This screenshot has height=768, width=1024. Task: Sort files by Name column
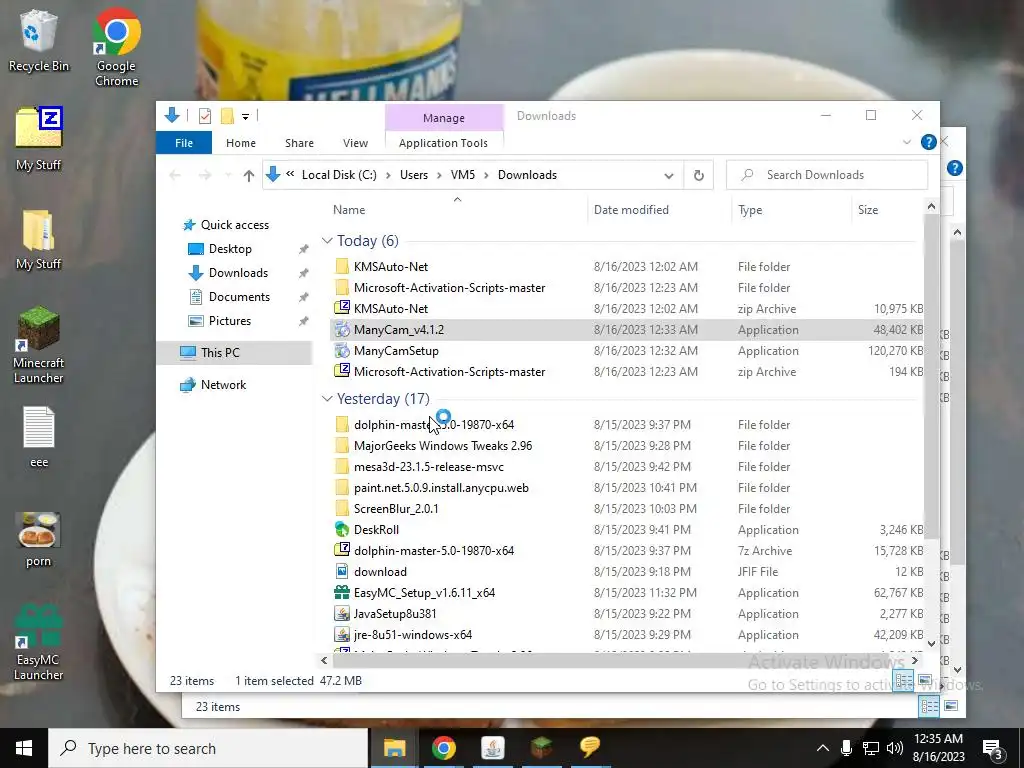[457, 210]
